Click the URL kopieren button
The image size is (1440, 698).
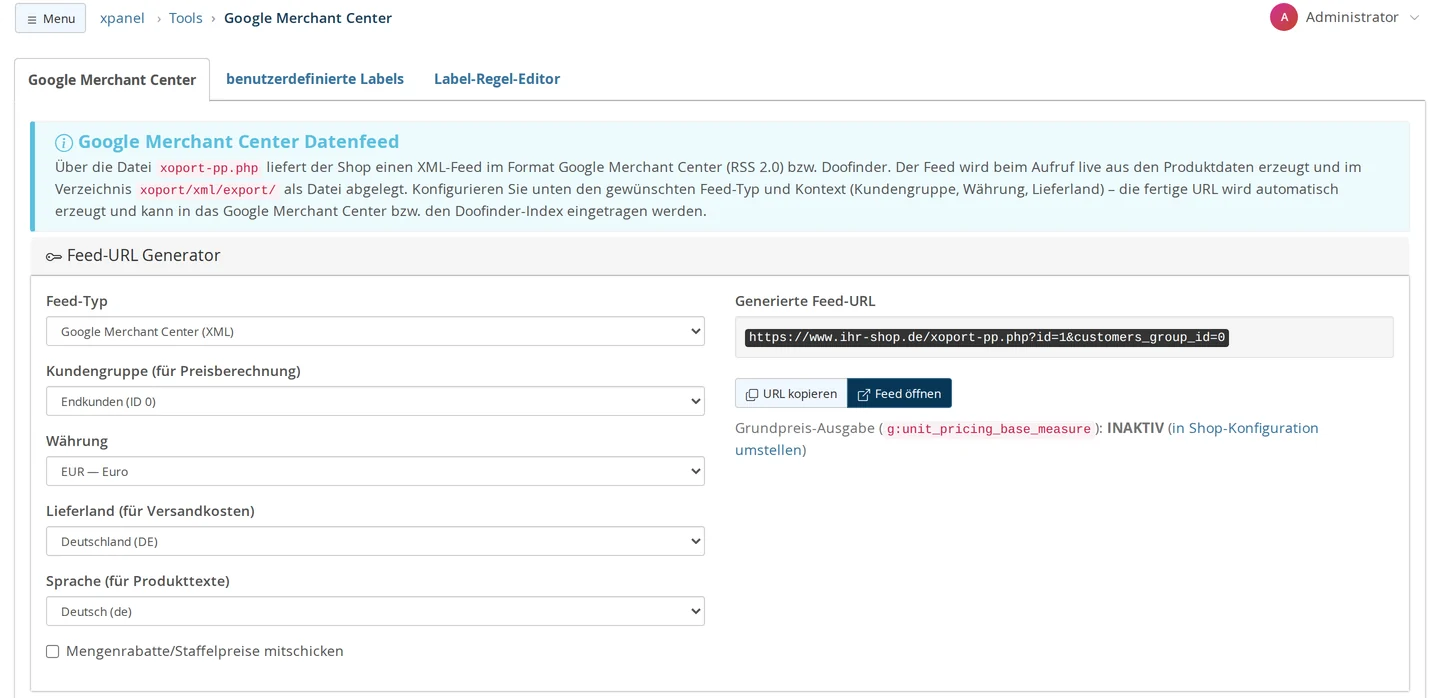791,393
